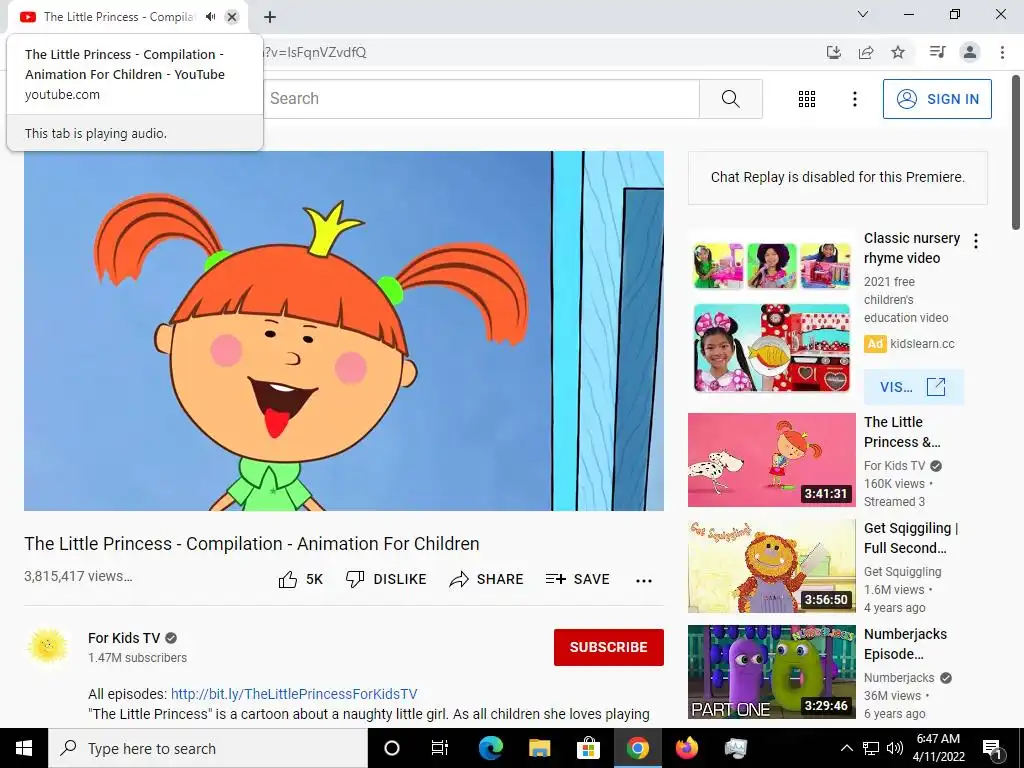Share the Little Princess video
The height and width of the screenshot is (768, 1024).
tap(487, 579)
